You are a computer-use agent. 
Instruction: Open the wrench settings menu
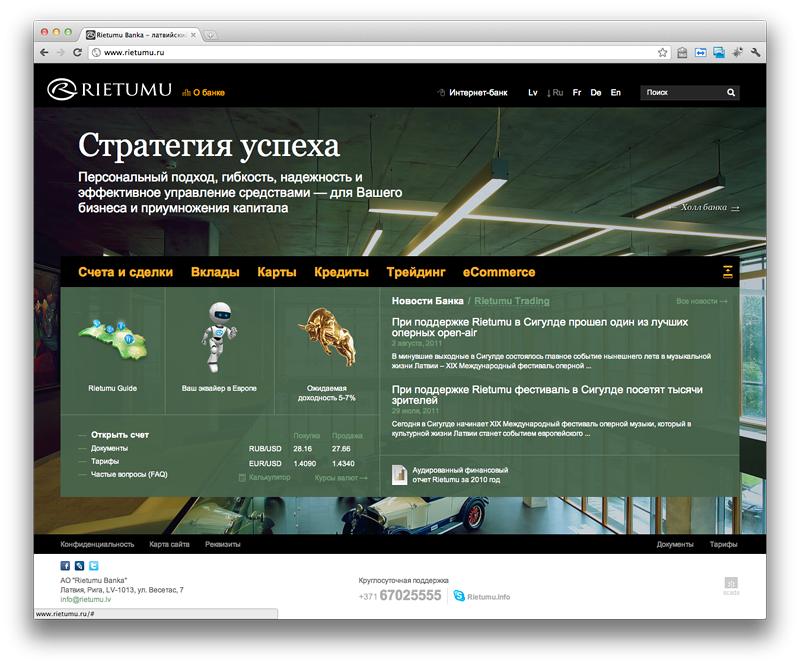[756, 52]
